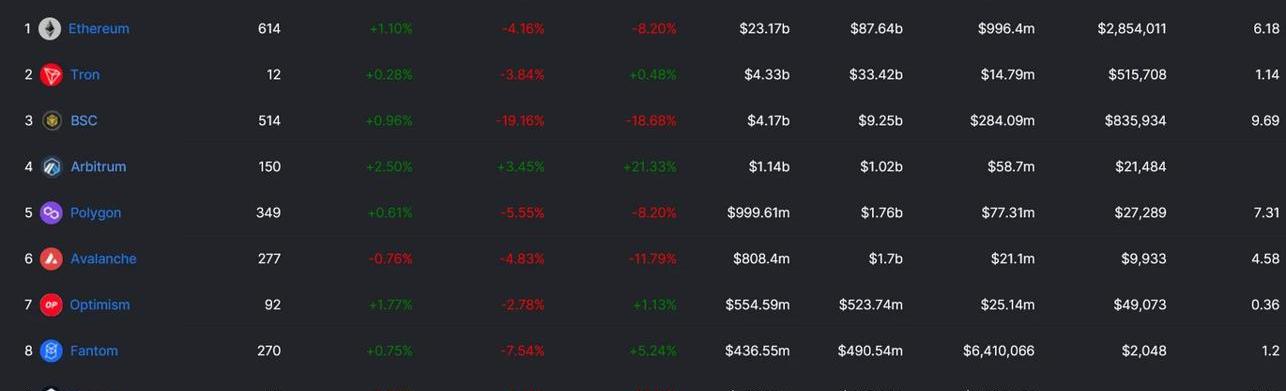Open the Arbitrum chain link
The image size is (1286, 391).
(x=98, y=167)
